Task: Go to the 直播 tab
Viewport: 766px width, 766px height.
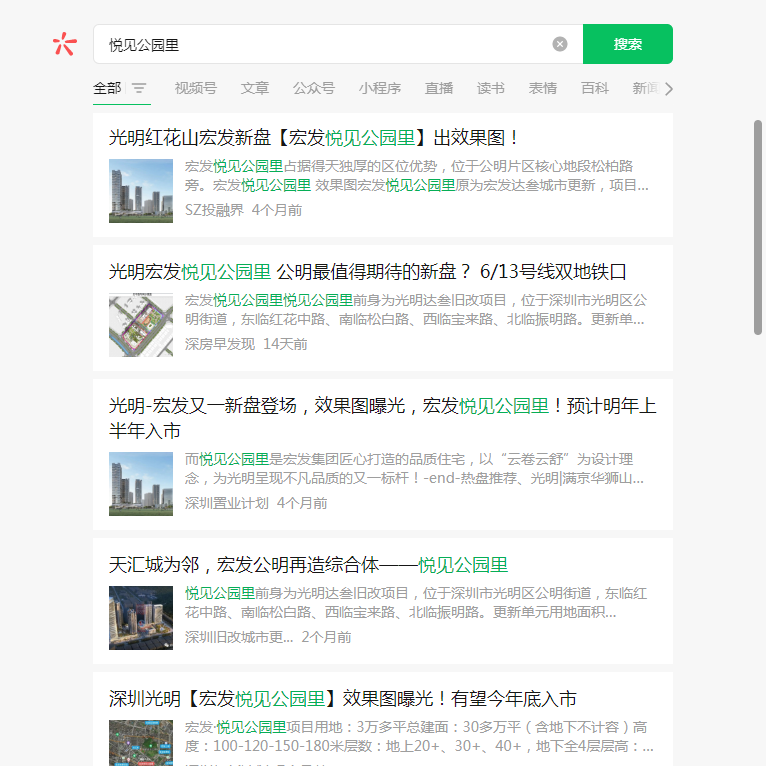Action: point(438,88)
